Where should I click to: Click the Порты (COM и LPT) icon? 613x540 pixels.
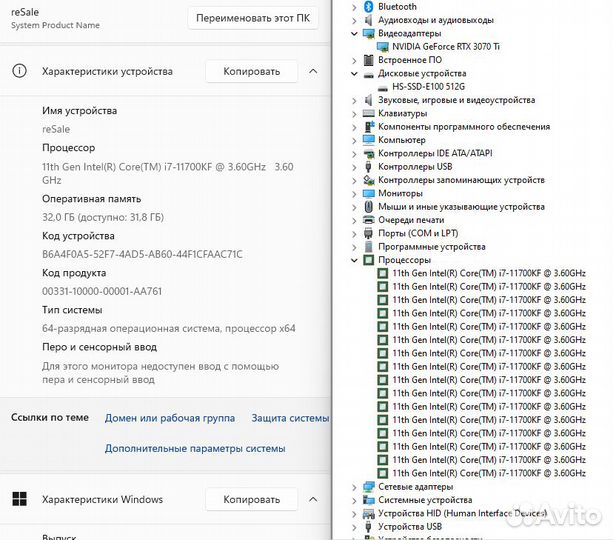tap(368, 233)
